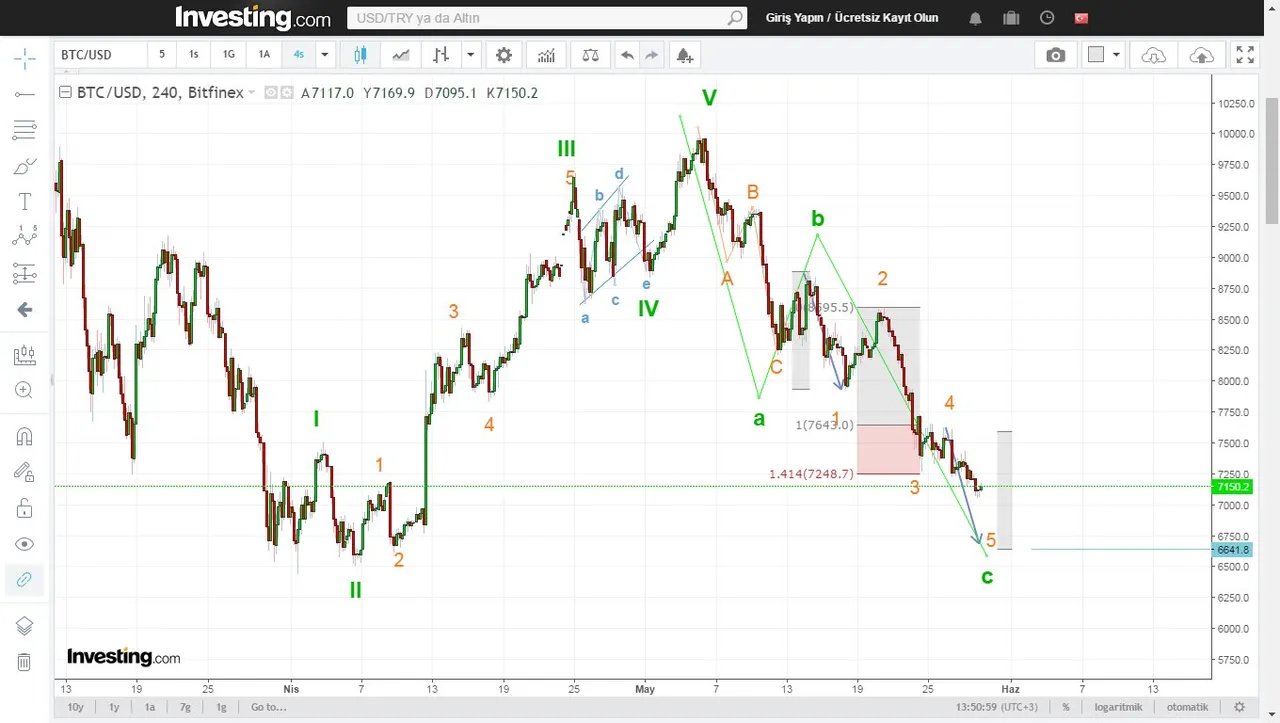The height and width of the screenshot is (723, 1280).
Task: Redo the chart action
Action: coord(652,55)
